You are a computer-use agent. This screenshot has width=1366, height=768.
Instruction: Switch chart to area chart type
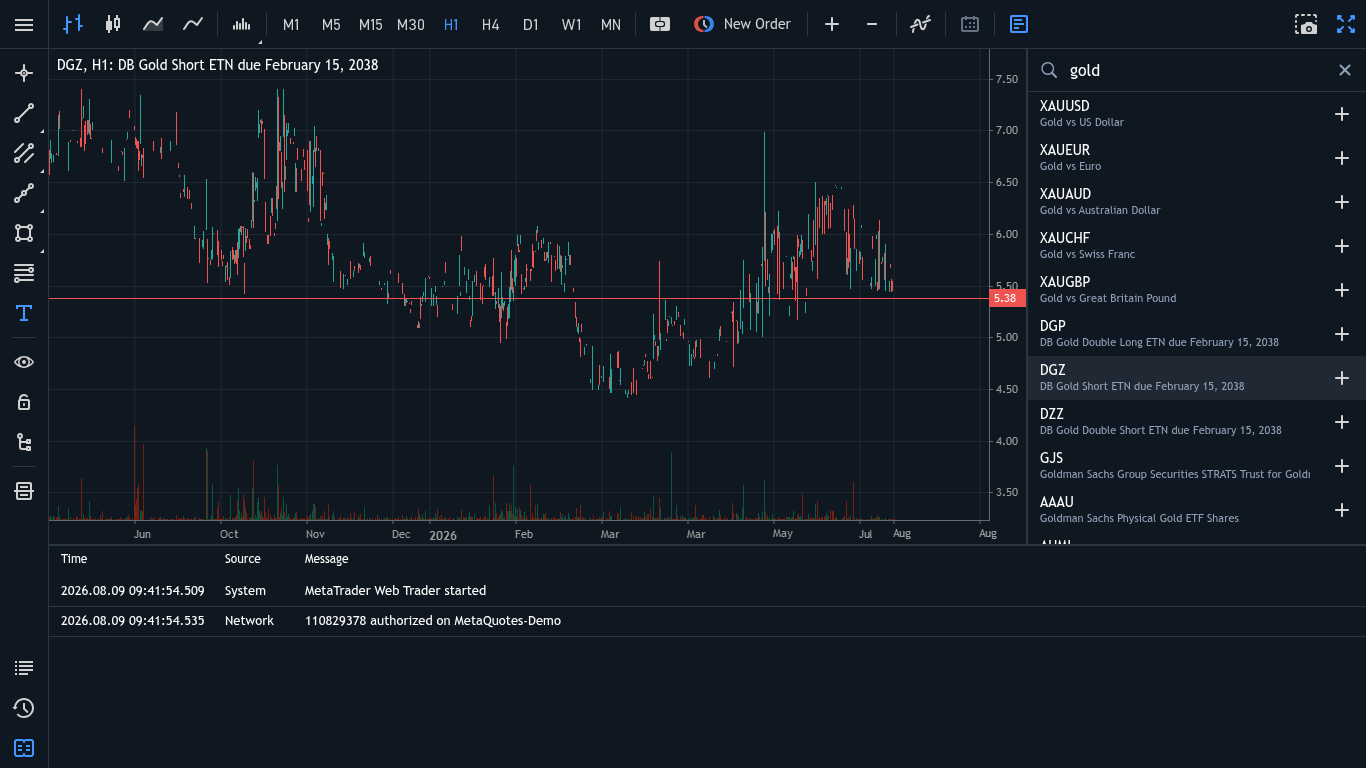153,24
